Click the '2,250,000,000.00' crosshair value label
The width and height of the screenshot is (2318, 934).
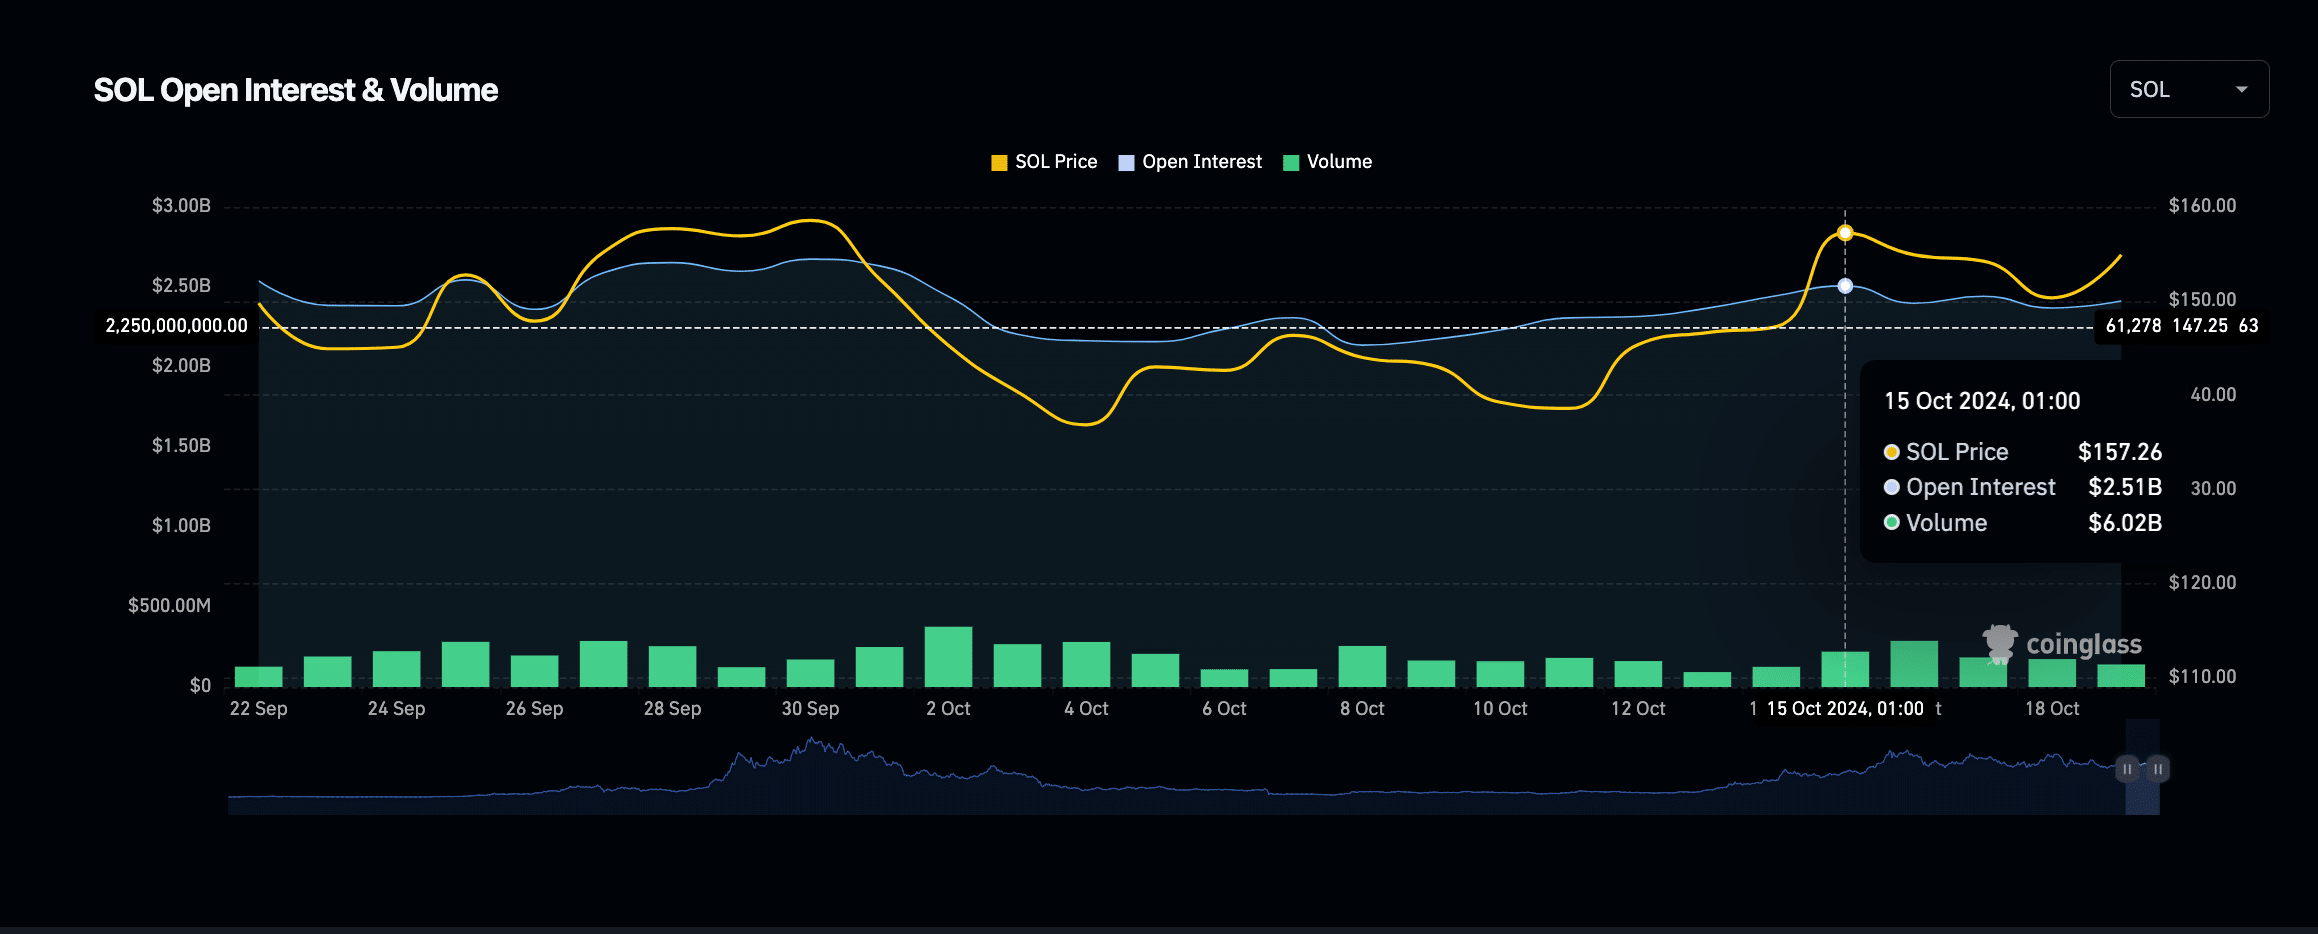coord(176,326)
